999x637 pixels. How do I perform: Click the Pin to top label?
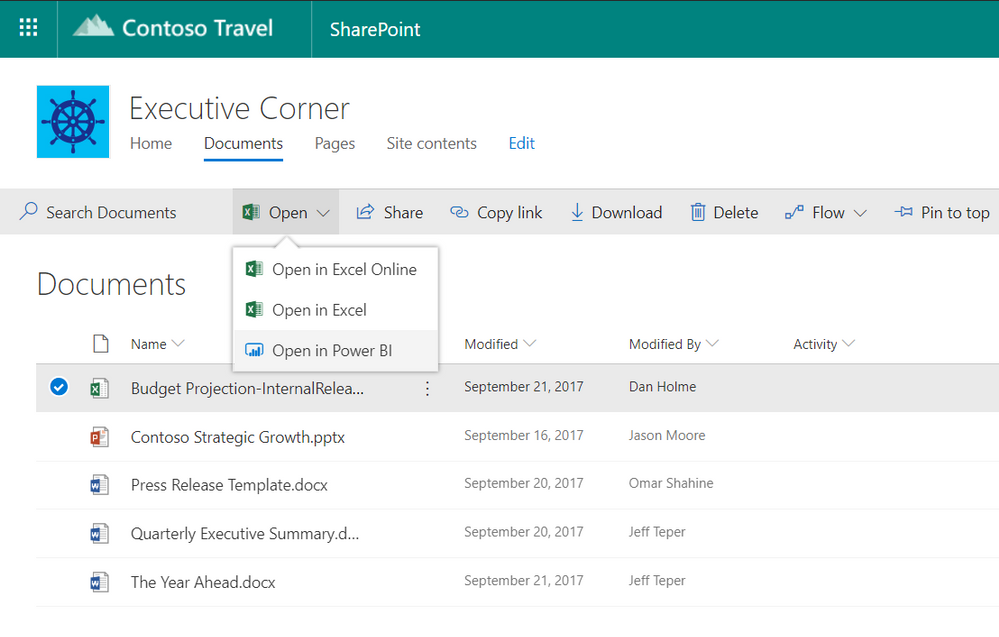(x=955, y=213)
